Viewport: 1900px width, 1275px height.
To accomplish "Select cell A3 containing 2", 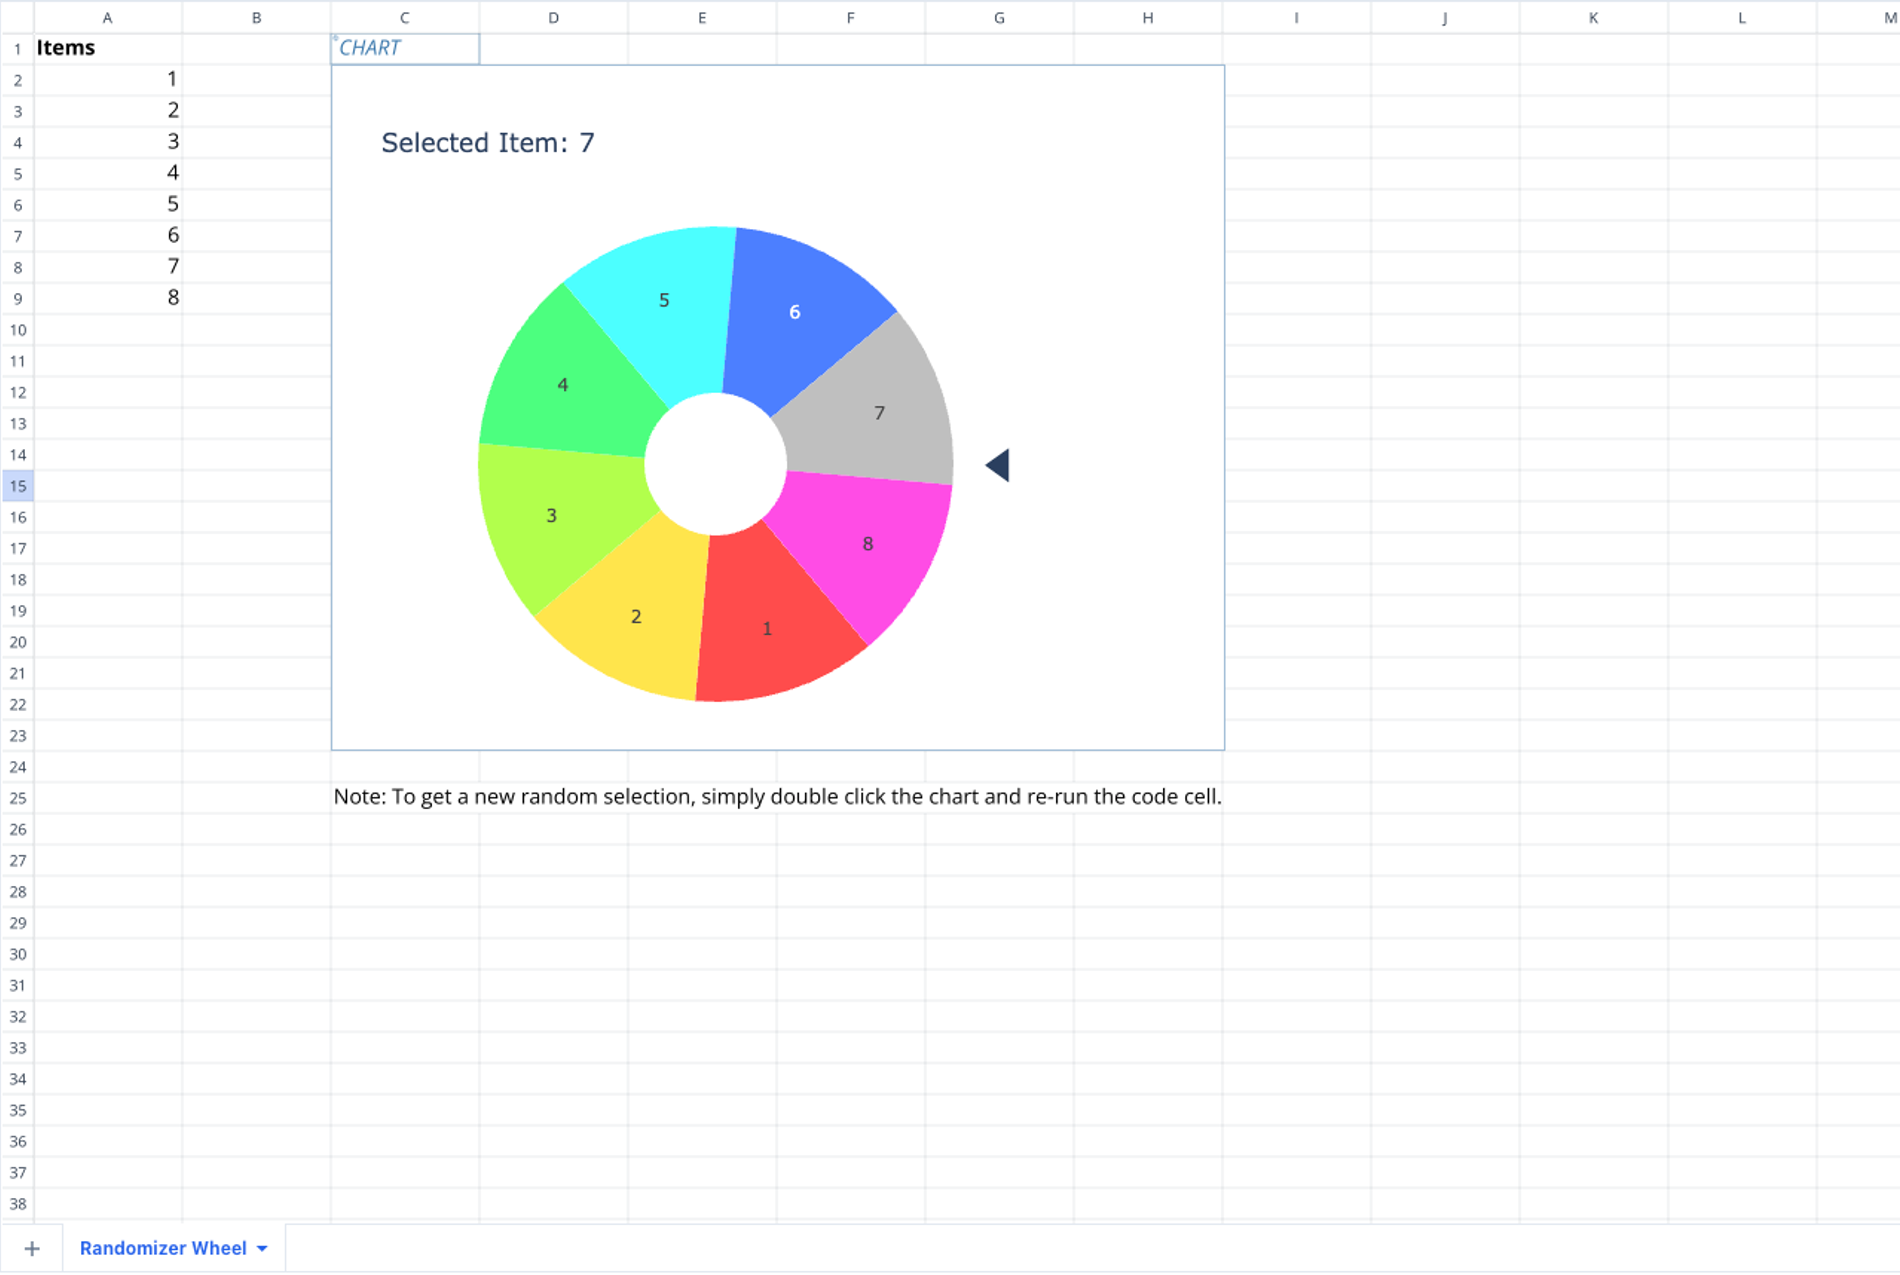I will (108, 110).
